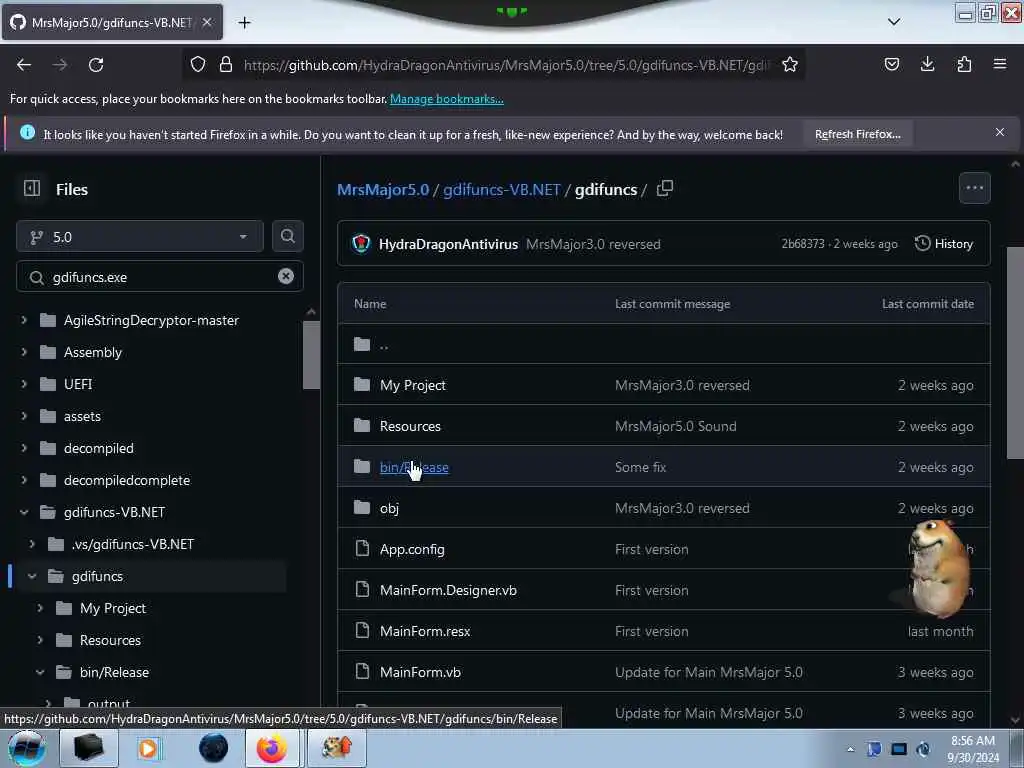Open the media player taskbar icon
The height and width of the screenshot is (768, 1024).
click(148, 748)
